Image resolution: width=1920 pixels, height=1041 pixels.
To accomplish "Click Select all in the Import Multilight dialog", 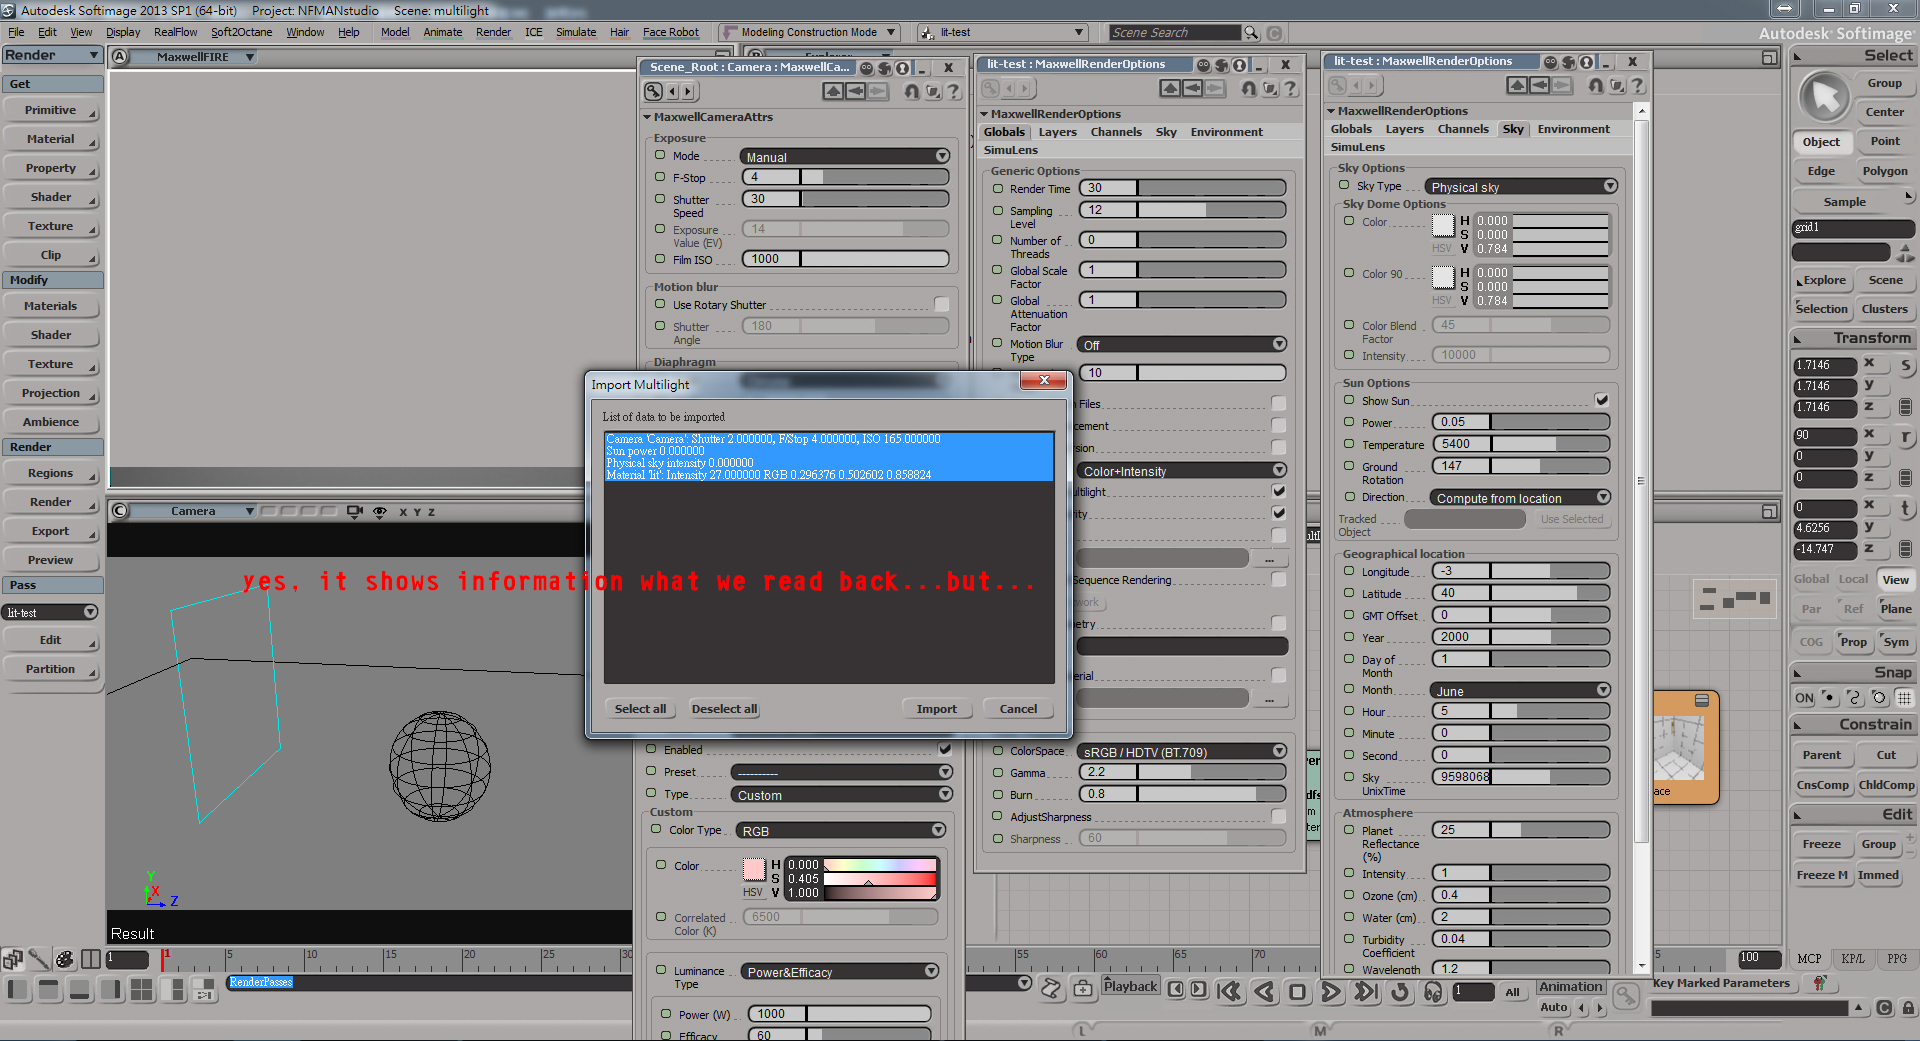I will (x=640, y=709).
